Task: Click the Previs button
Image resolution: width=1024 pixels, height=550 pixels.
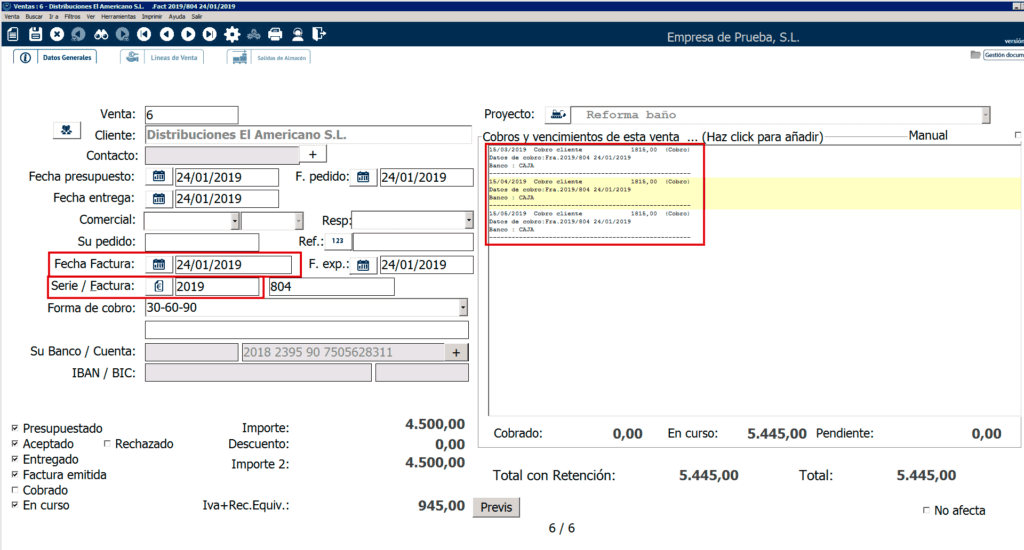Action: click(496, 507)
